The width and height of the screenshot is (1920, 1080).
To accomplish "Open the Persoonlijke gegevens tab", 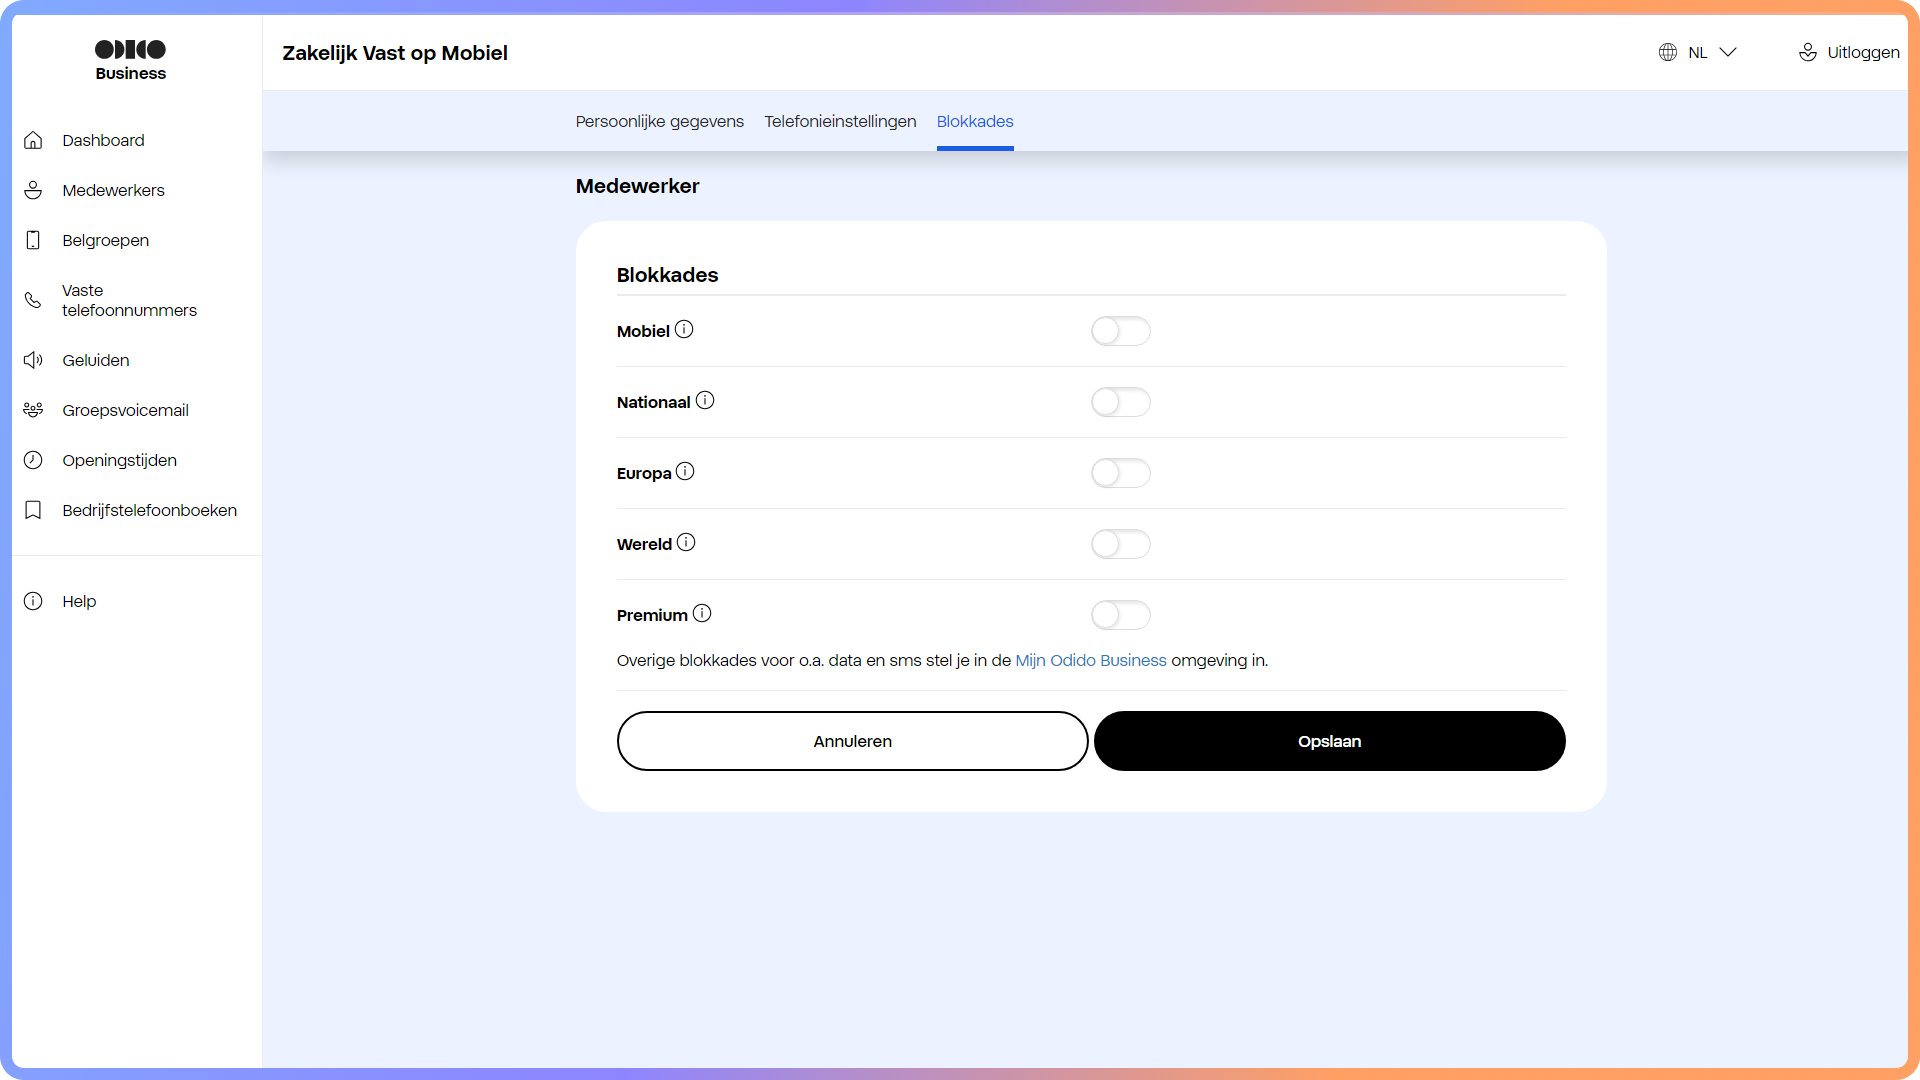I will tap(659, 121).
